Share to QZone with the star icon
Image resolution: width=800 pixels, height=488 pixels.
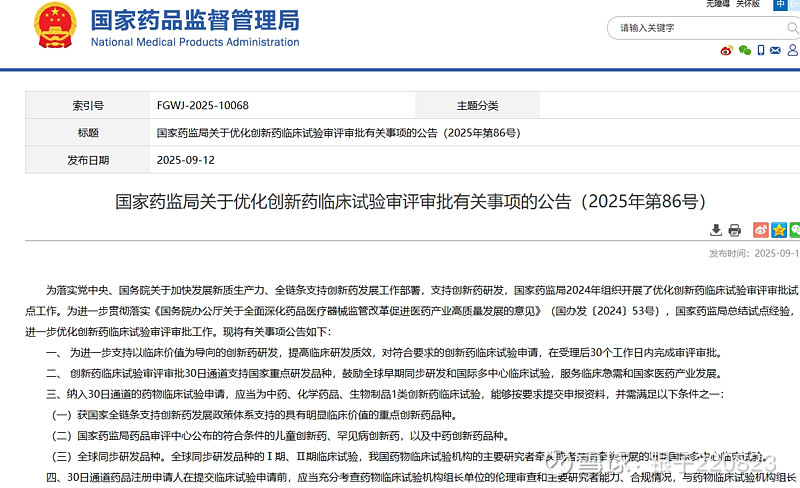tap(779, 230)
